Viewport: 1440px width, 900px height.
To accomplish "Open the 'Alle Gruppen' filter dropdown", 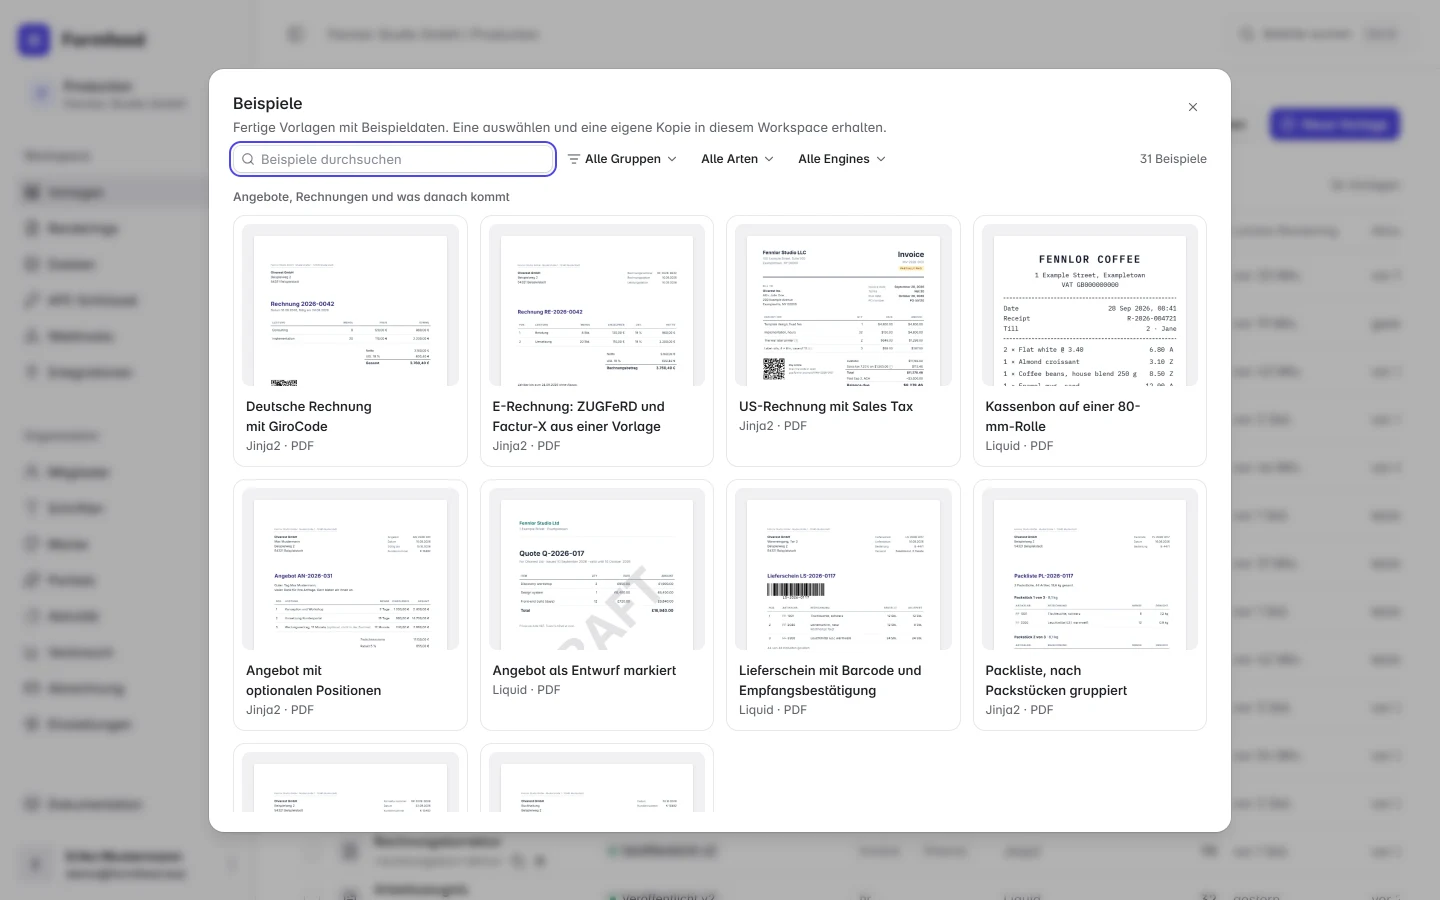I will coord(622,159).
